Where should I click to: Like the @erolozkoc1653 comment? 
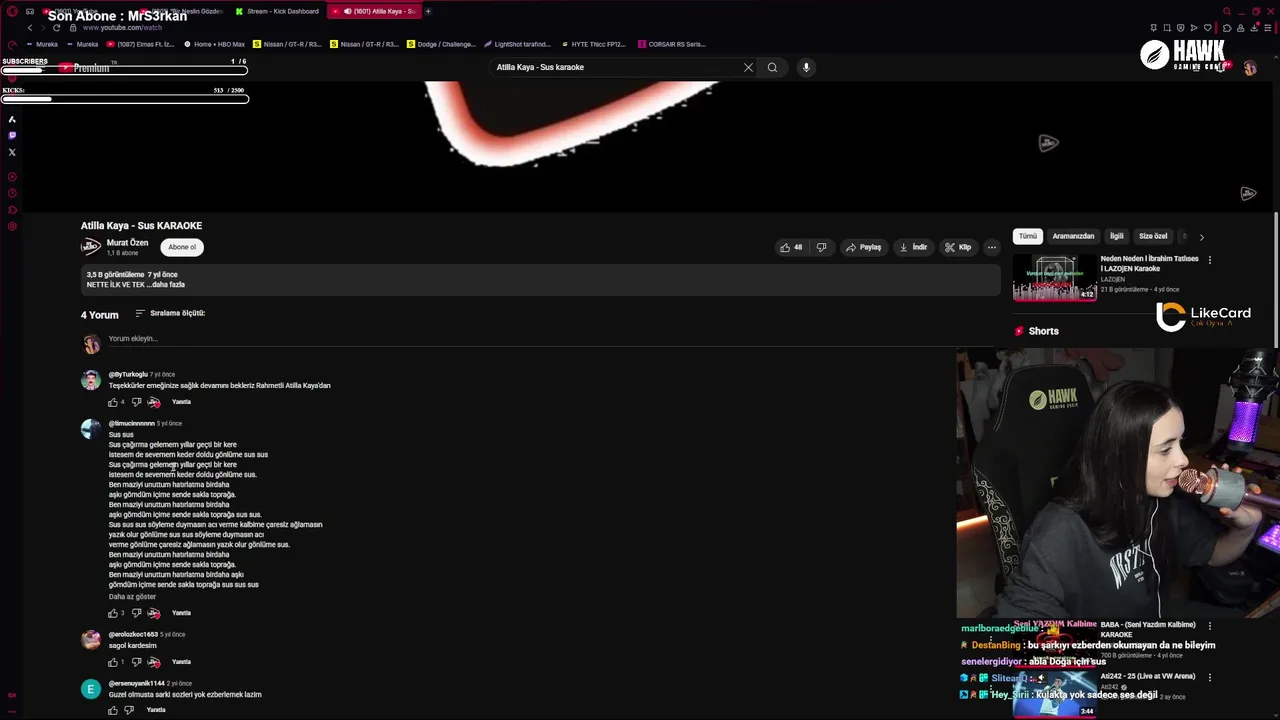pos(113,662)
